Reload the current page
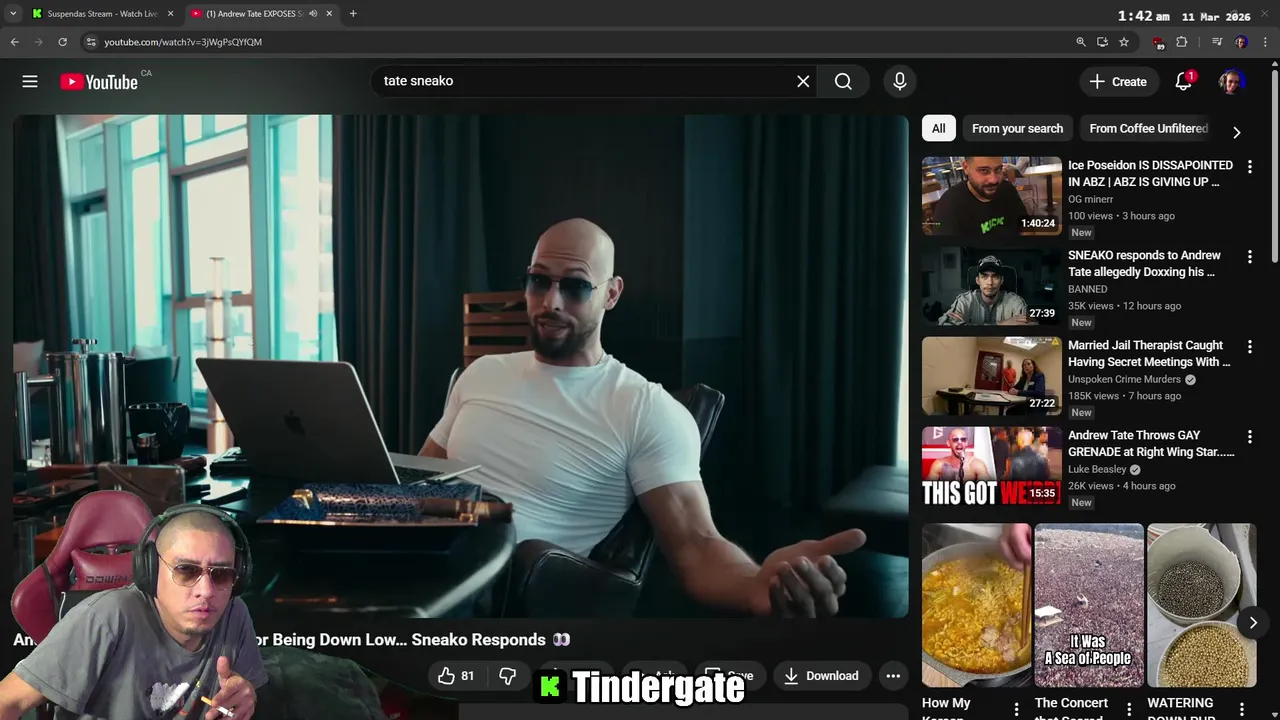The height and width of the screenshot is (720, 1280). pyautogui.click(x=62, y=42)
